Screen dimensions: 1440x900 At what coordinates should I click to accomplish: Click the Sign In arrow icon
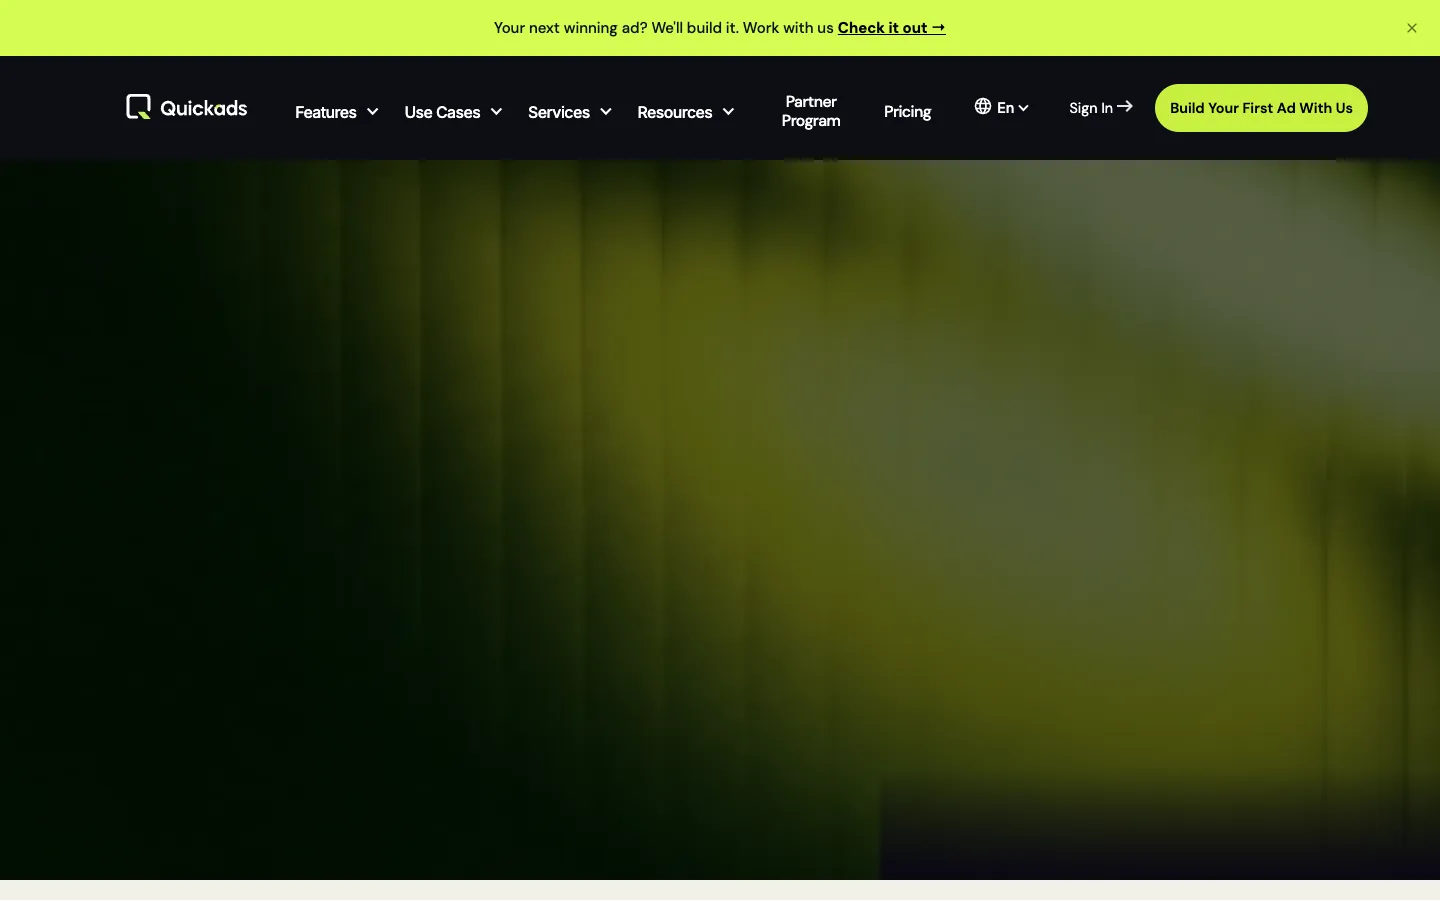tap(1125, 106)
